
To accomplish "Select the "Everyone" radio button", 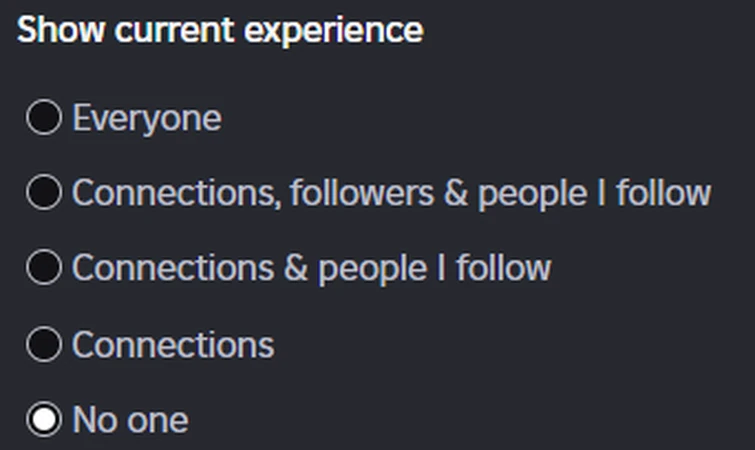I will [x=44, y=118].
